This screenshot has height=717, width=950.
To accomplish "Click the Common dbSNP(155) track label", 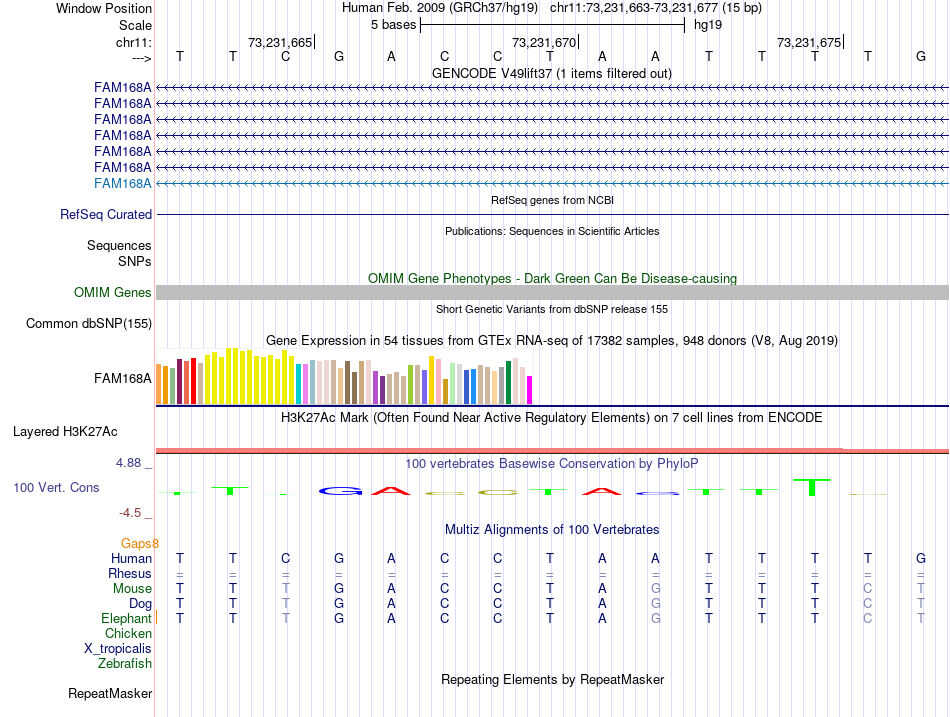I will (x=89, y=324).
